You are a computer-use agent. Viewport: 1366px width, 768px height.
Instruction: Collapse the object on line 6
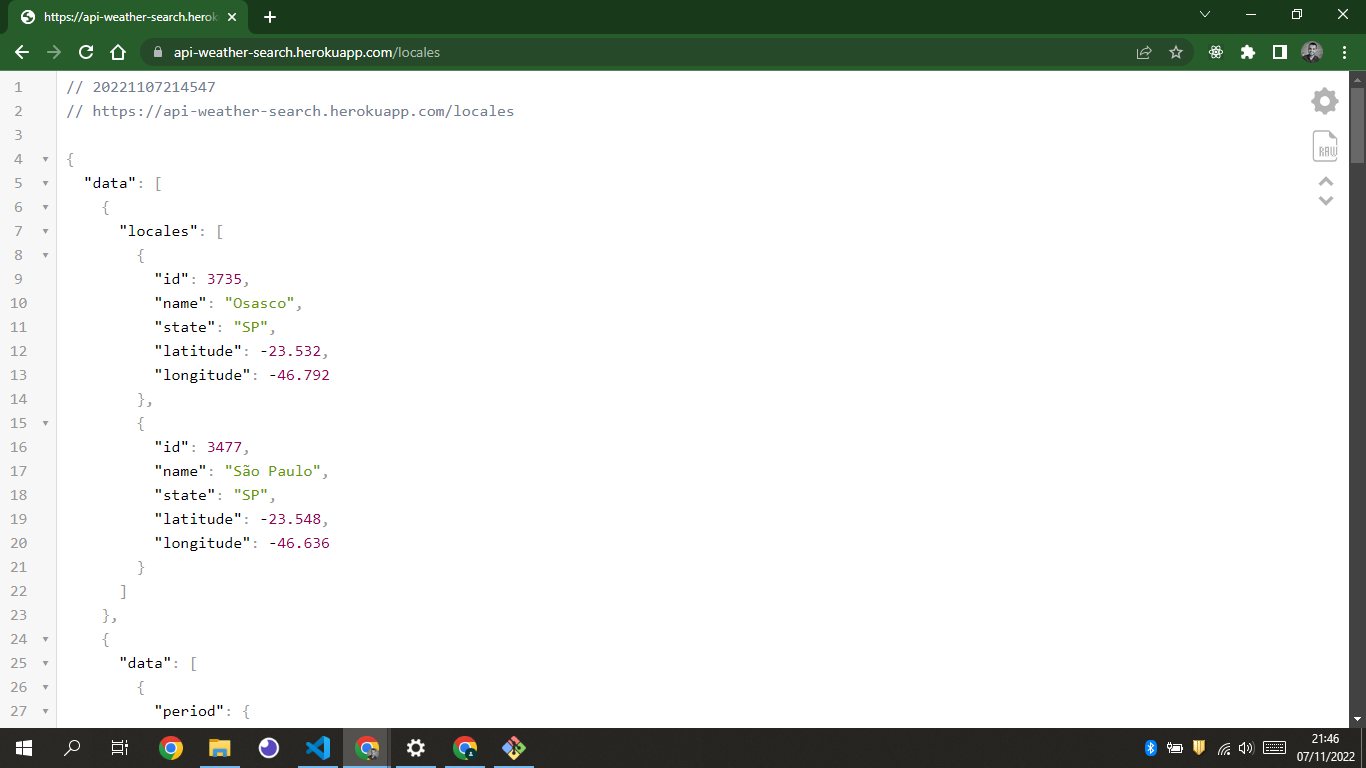tap(45, 207)
